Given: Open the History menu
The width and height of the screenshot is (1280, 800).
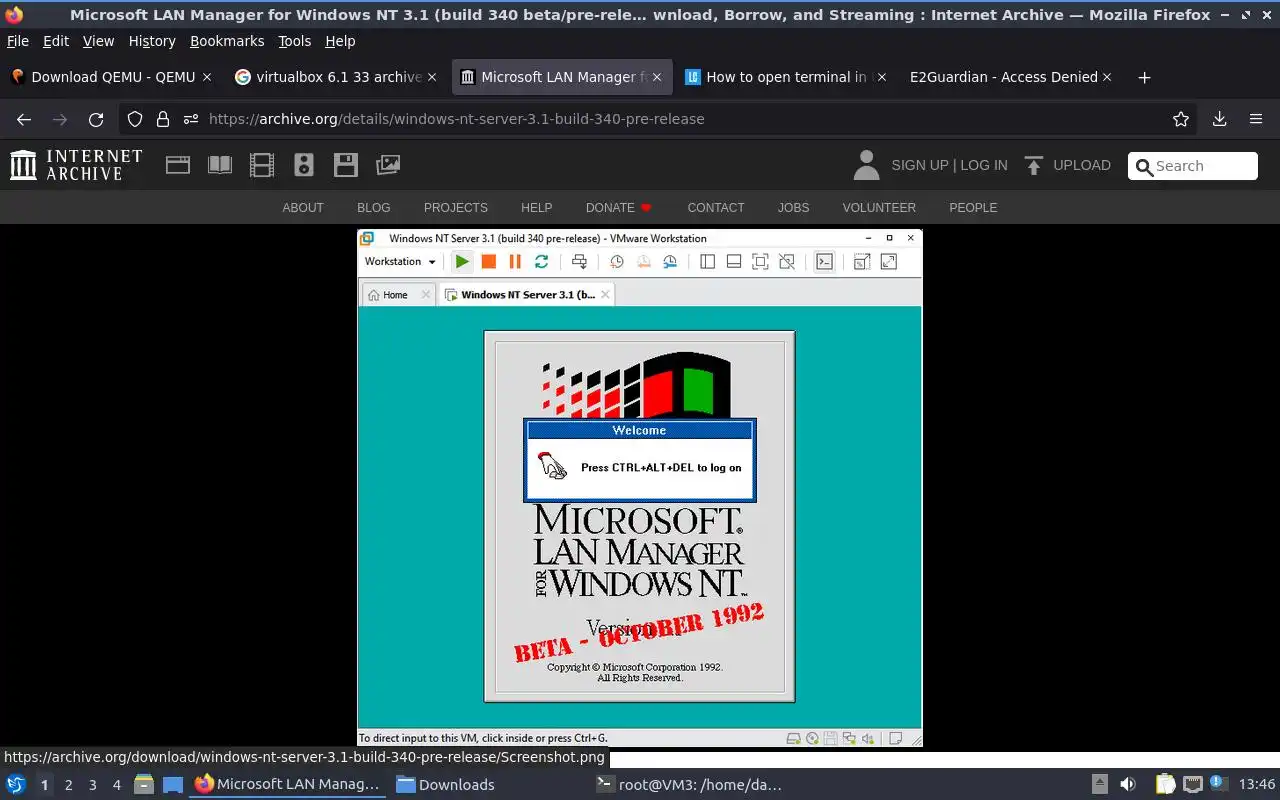Looking at the screenshot, I should tap(152, 41).
